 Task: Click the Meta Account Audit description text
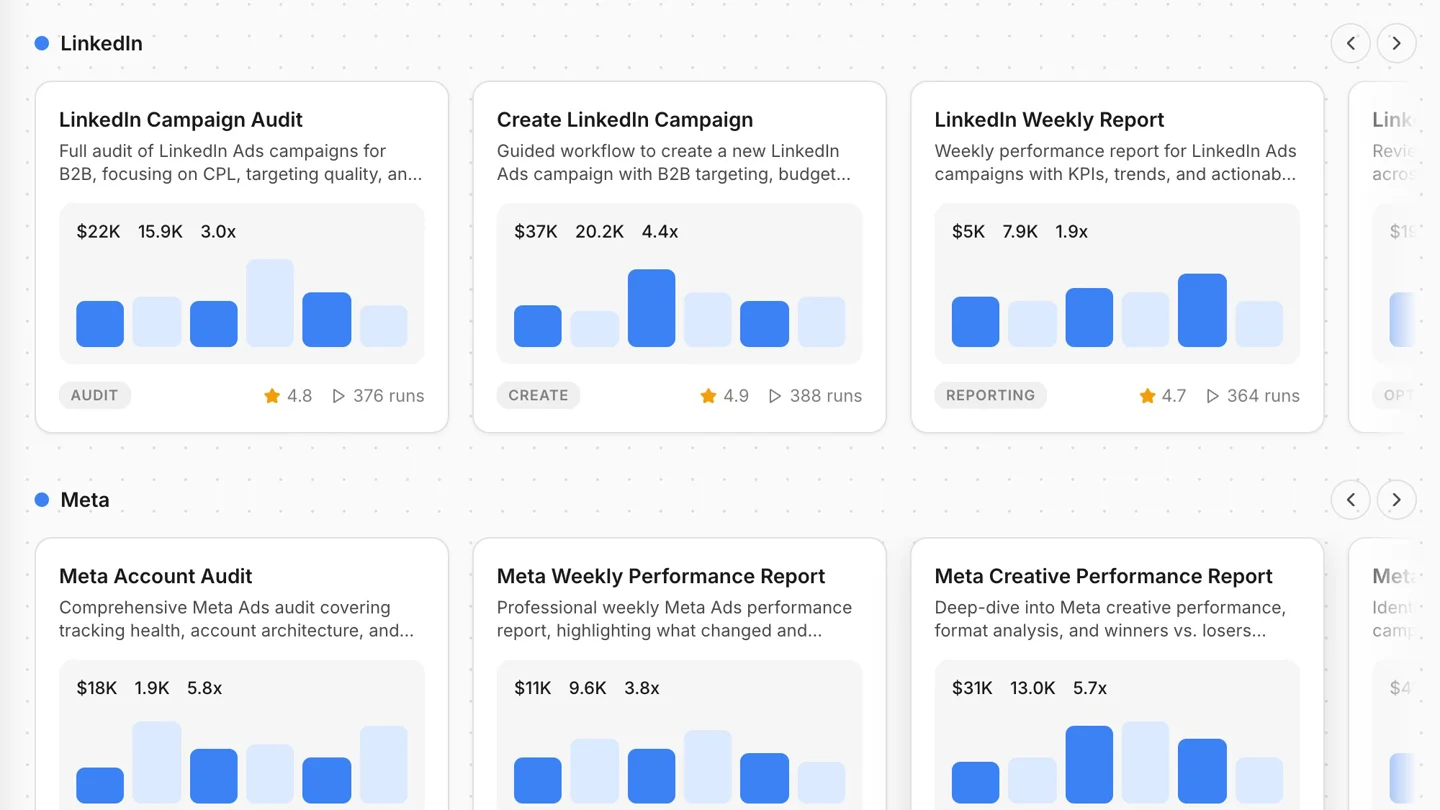[236, 619]
